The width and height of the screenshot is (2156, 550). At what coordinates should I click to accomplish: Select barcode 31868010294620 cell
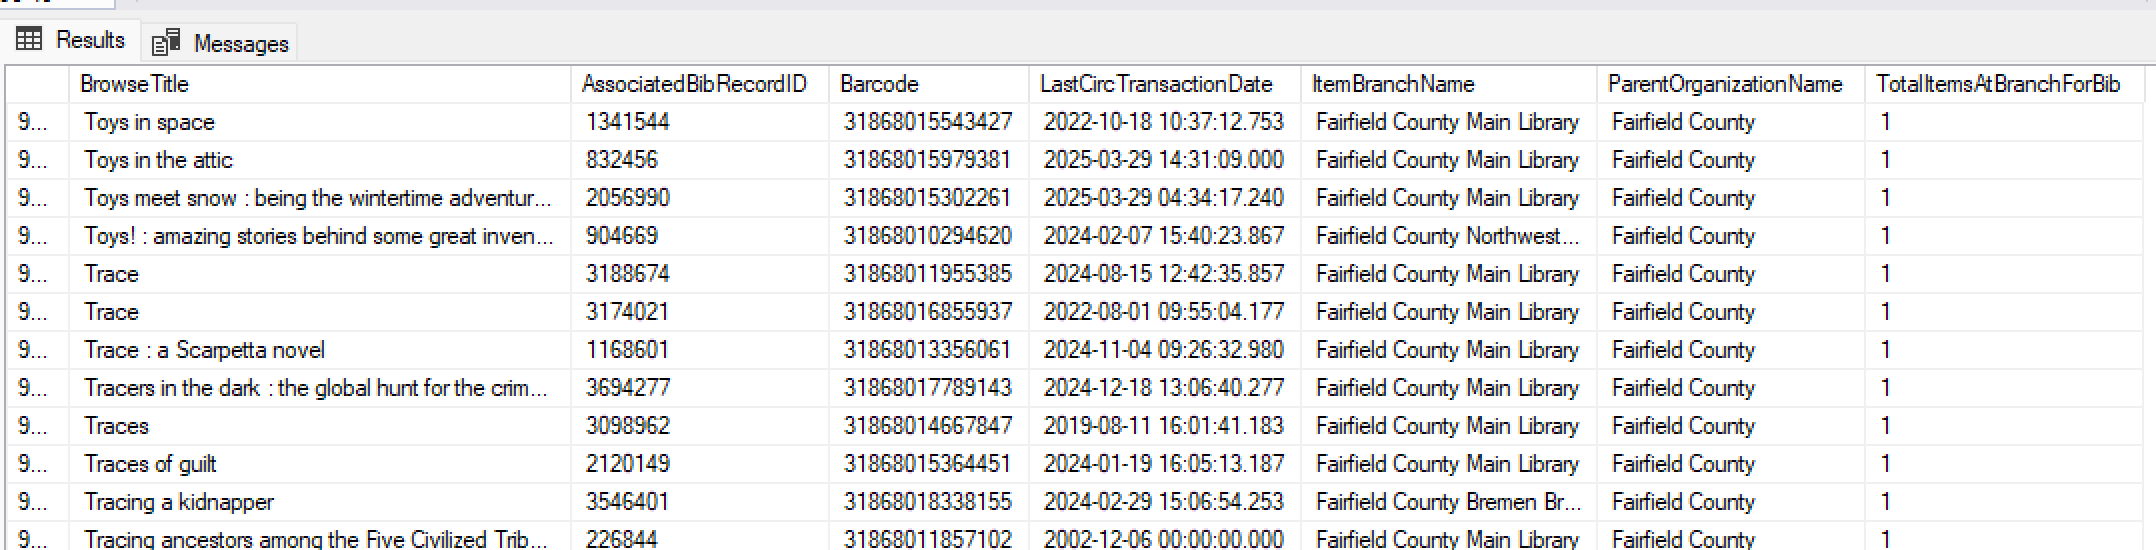(929, 236)
